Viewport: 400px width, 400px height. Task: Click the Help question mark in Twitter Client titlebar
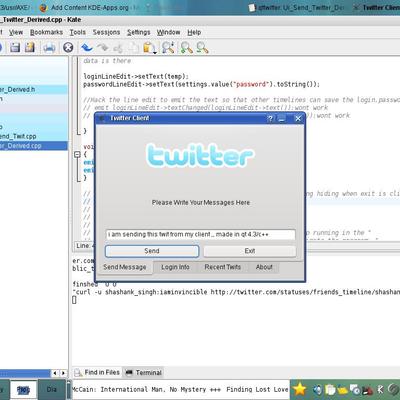tap(270, 118)
